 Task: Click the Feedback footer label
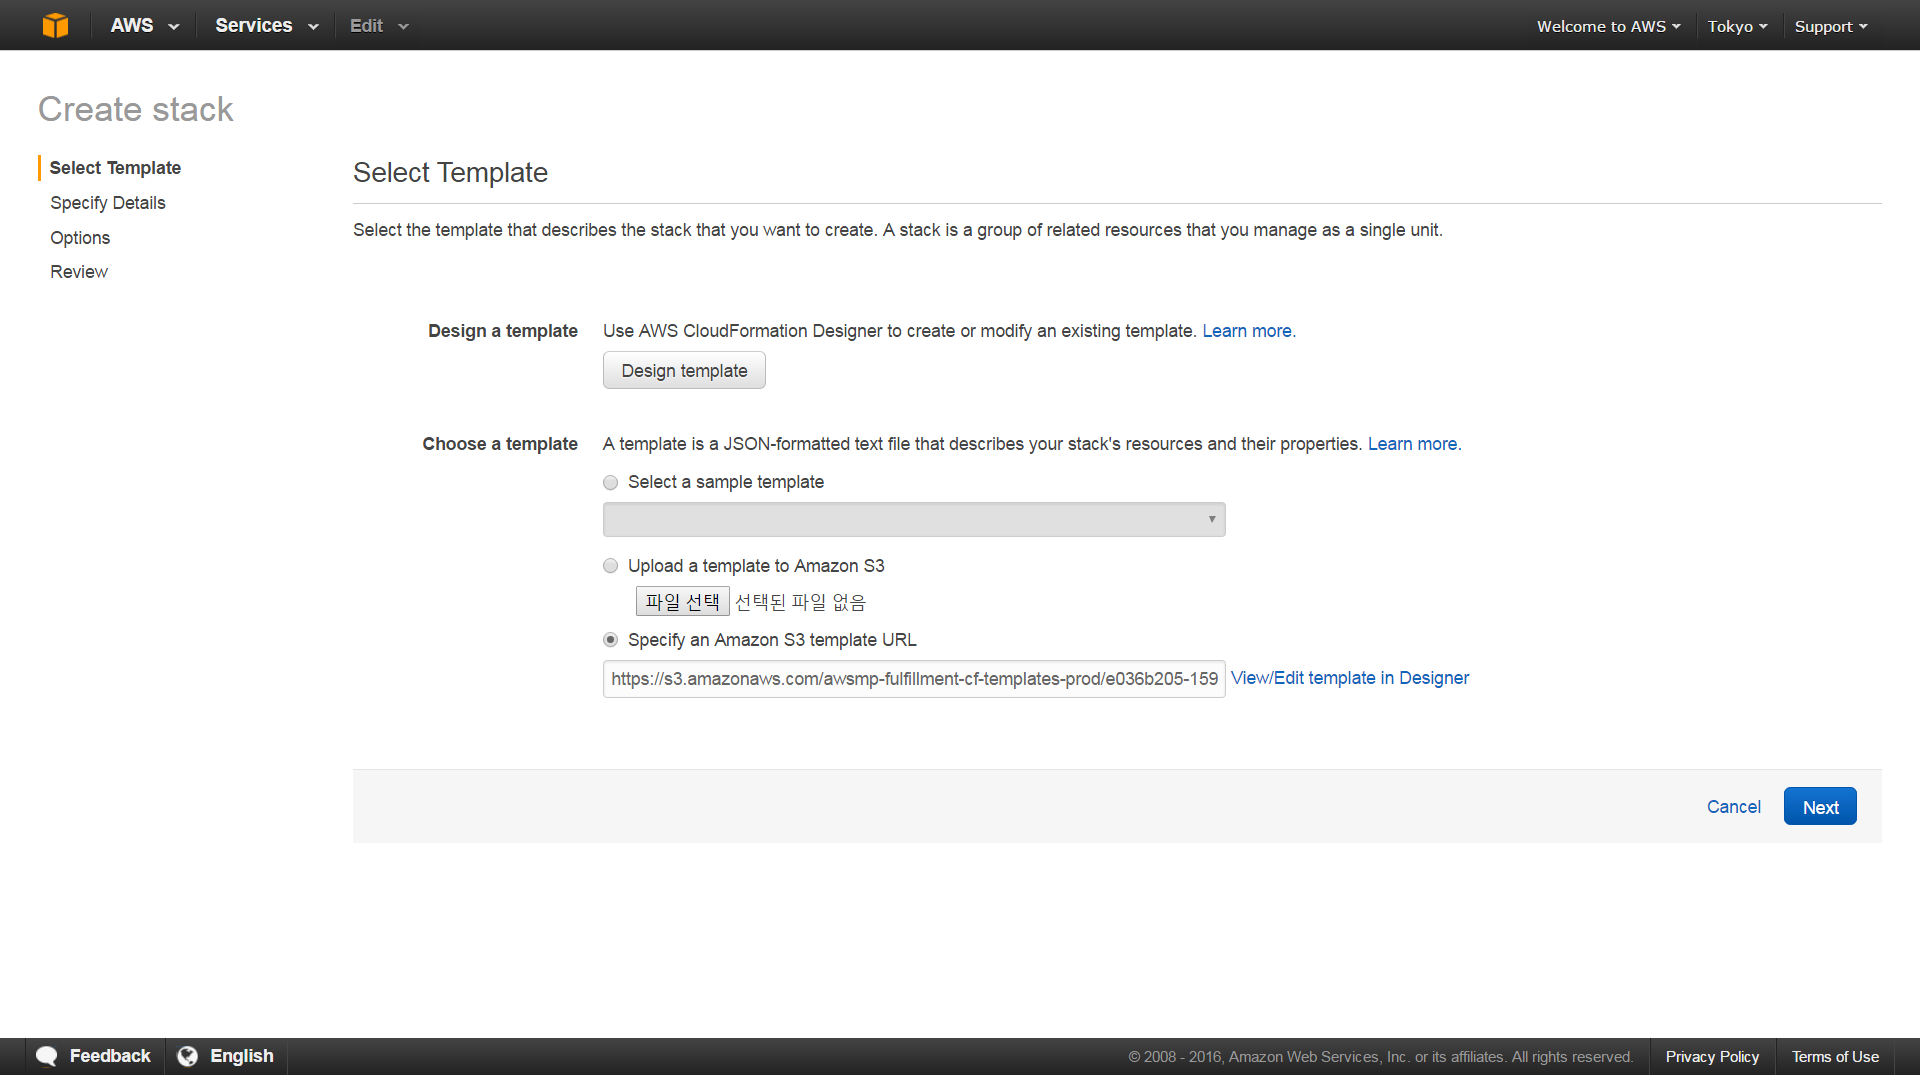pyautogui.click(x=110, y=1056)
